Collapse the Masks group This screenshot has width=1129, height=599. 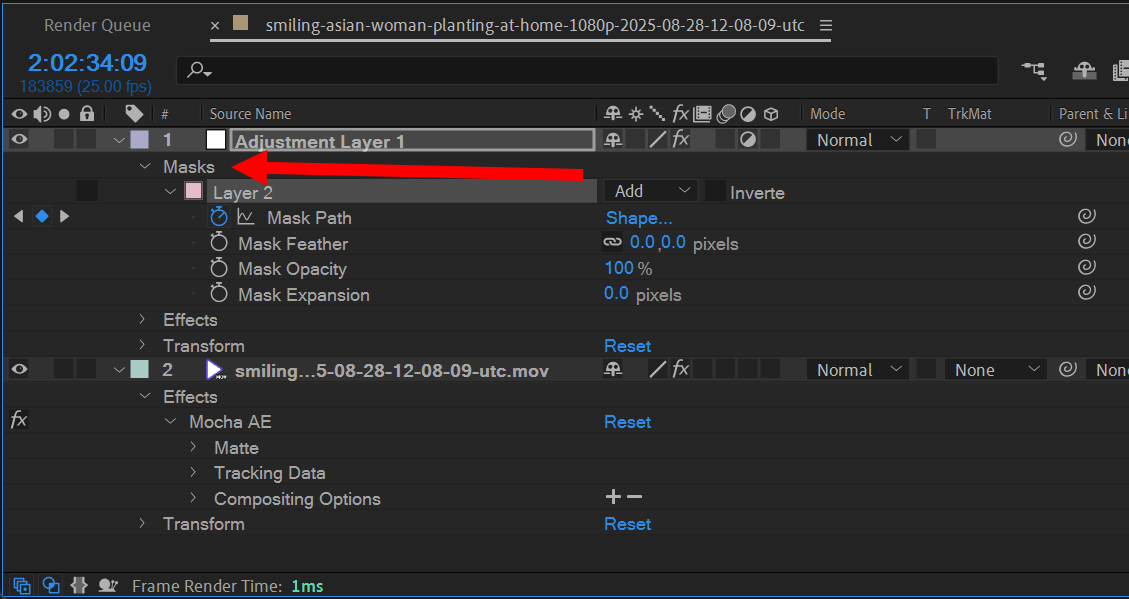pyautogui.click(x=145, y=166)
